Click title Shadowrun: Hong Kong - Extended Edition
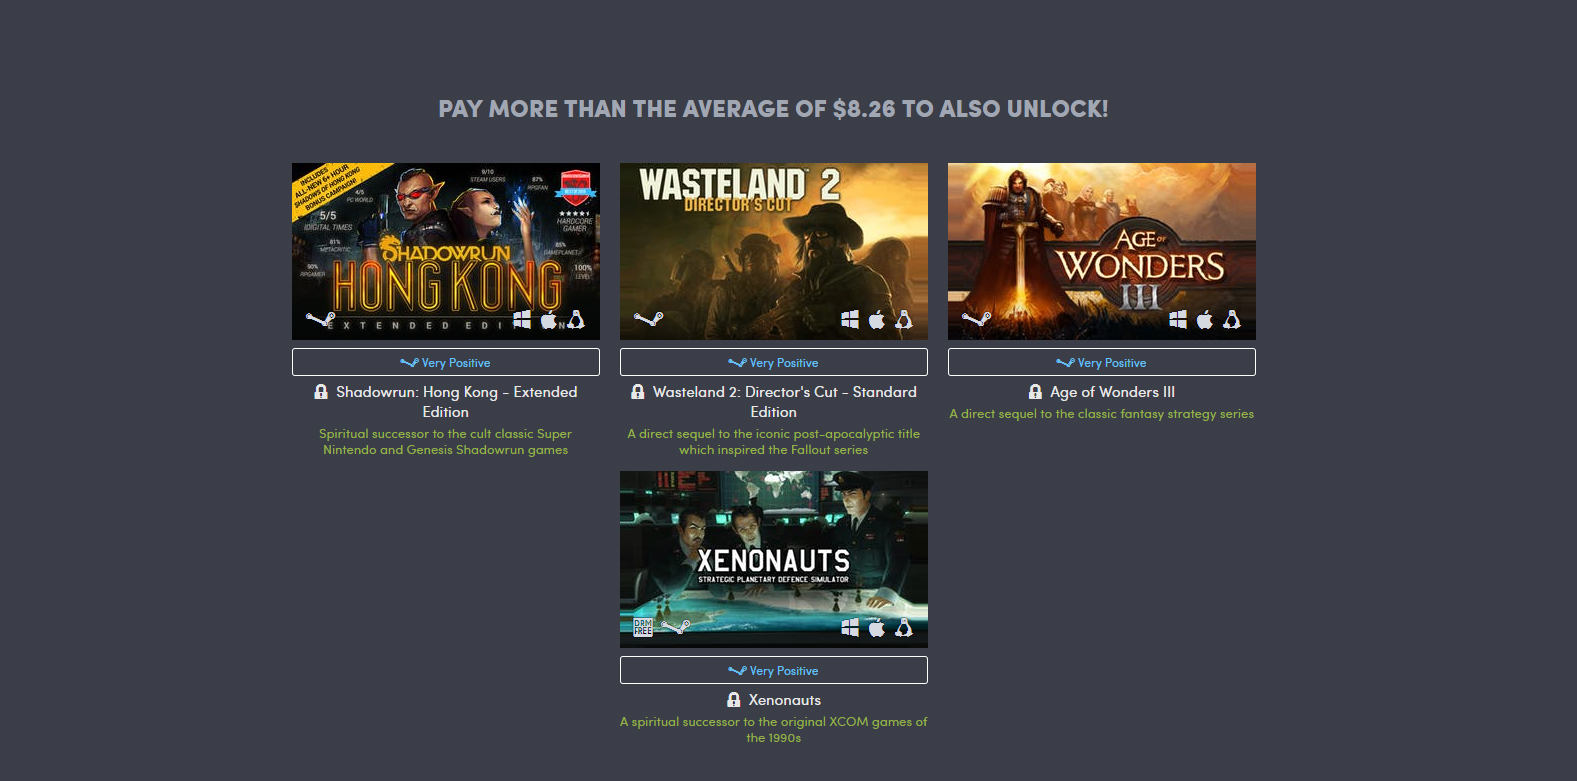Image resolution: width=1577 pixels, height=781 pixels. pyautogui.click(x=457, y=402)
